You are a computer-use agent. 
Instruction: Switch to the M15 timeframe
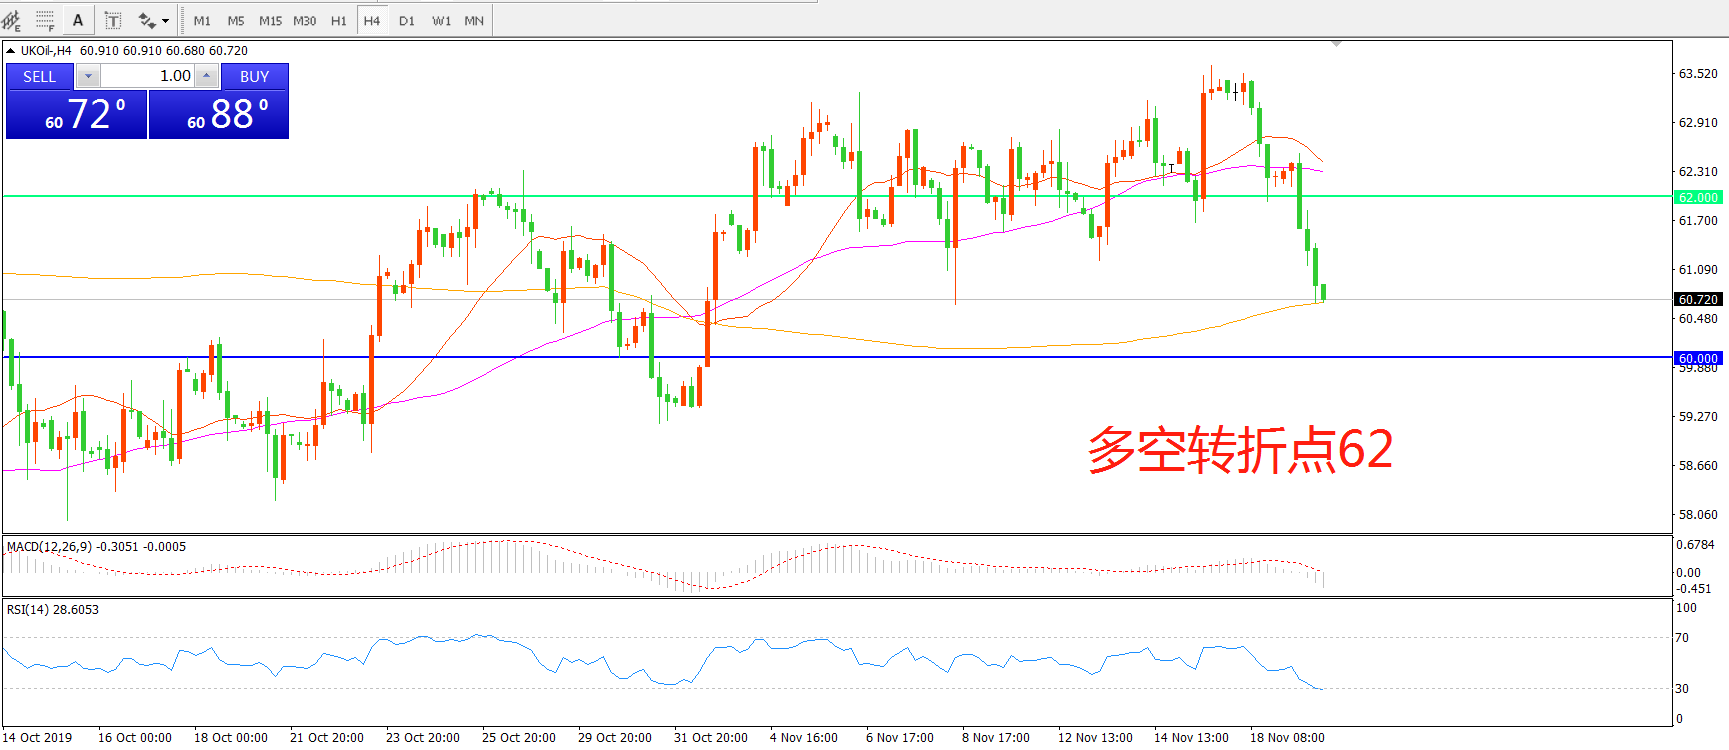click(x=270, y=20)
